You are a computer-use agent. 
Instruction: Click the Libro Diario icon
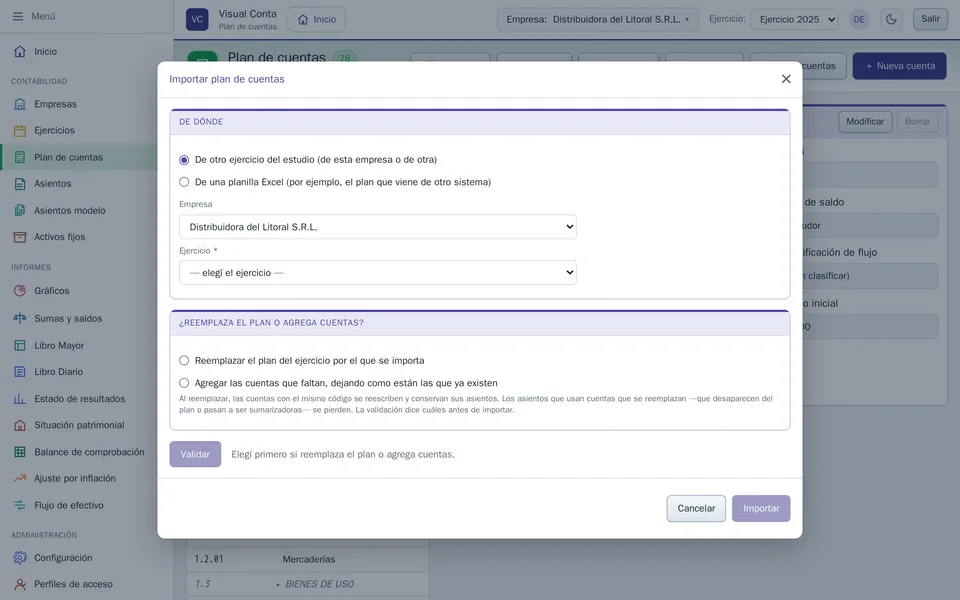20,372
